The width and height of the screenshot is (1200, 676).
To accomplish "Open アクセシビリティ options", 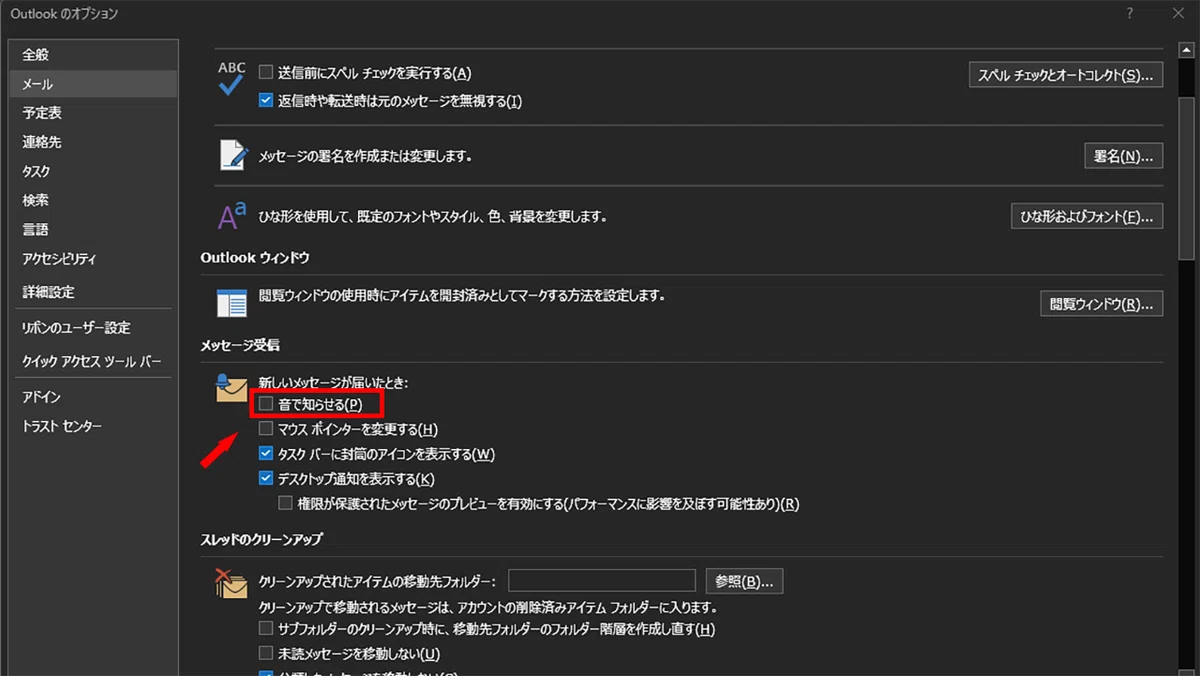I will click(x=92, y=259).
